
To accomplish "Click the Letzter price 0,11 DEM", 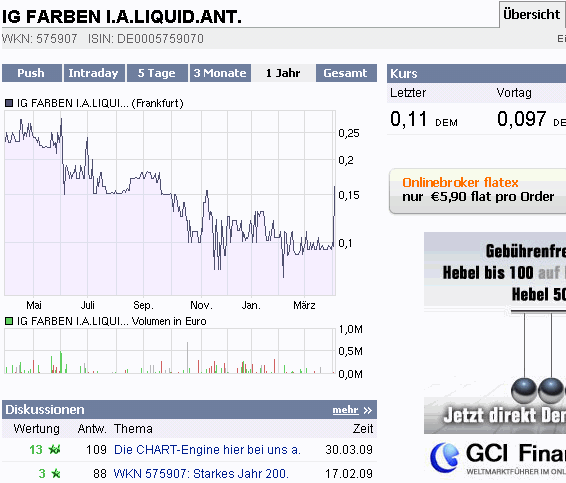I will (x=424, y=119).
